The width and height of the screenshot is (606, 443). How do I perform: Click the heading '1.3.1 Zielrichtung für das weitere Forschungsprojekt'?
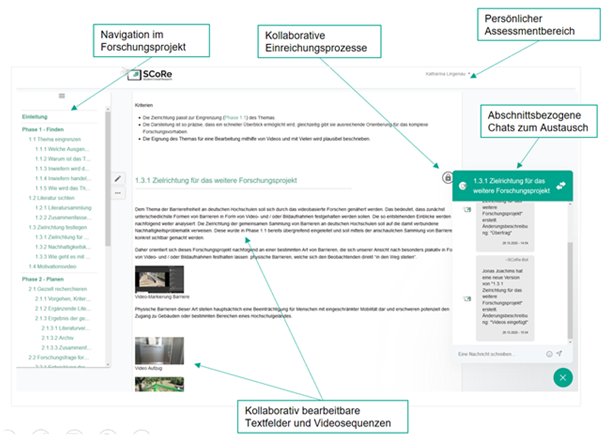(216, 181)
